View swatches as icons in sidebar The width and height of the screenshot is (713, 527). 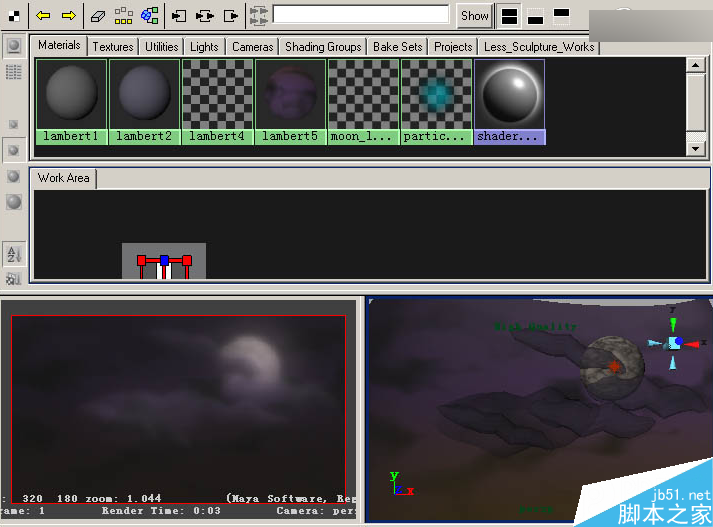pos(14,45)
